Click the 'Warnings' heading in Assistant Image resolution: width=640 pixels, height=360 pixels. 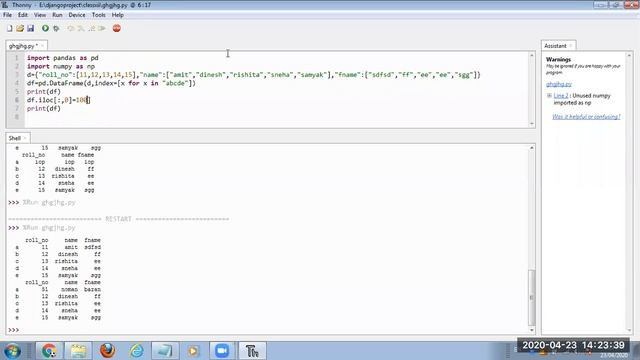[x=558, y=60]
